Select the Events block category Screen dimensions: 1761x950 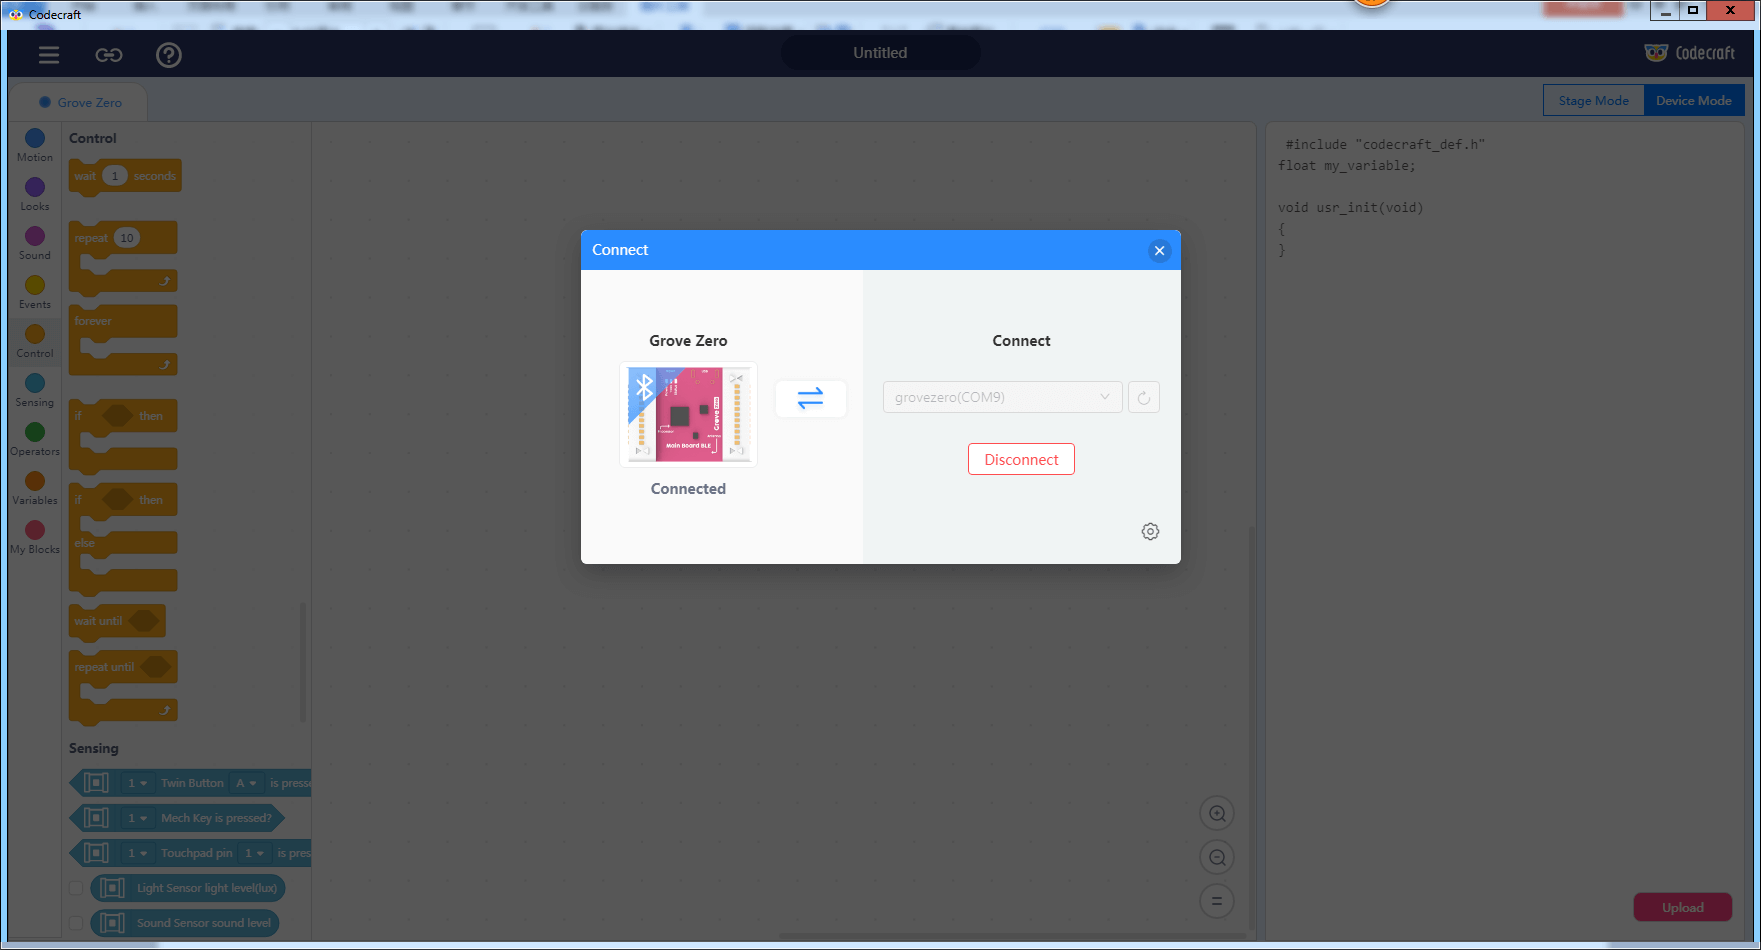coord(35,292)
